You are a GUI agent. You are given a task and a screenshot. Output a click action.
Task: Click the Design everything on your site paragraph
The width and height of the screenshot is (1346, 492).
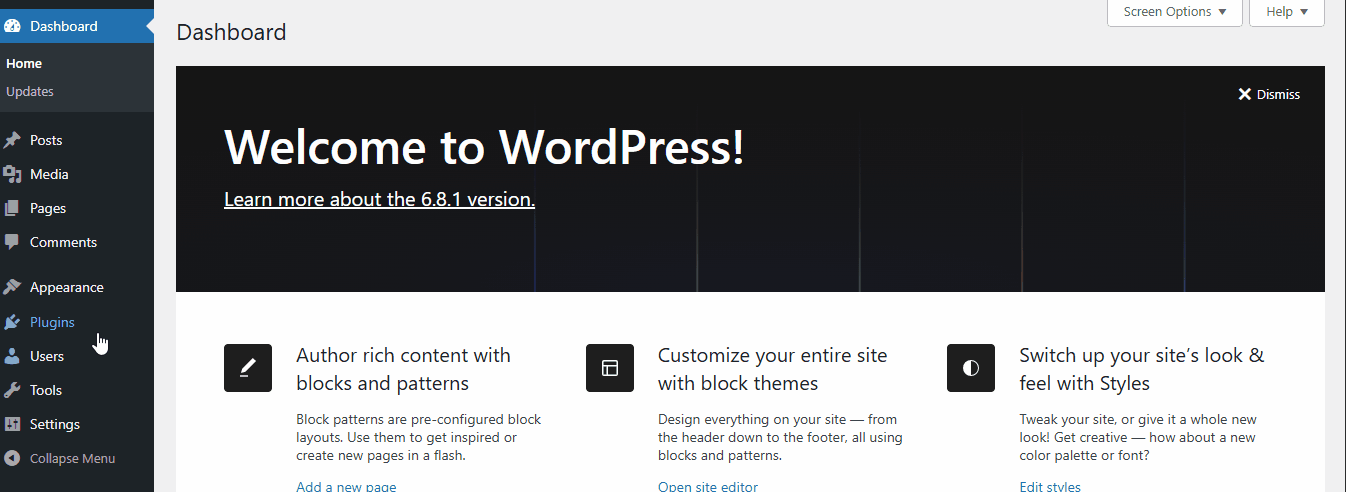(x=780, y=437)
